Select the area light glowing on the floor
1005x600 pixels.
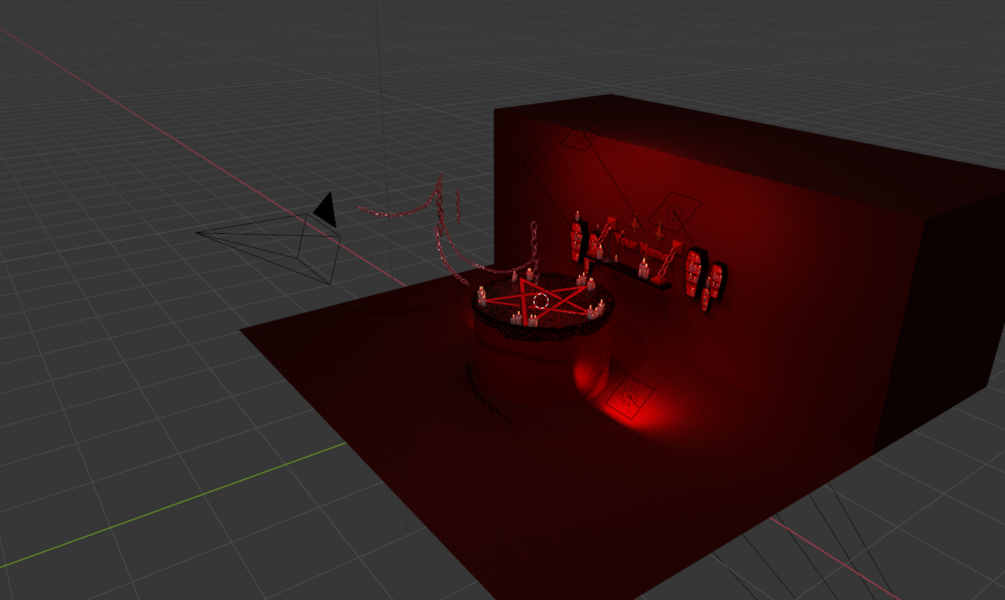coord(630,397)
